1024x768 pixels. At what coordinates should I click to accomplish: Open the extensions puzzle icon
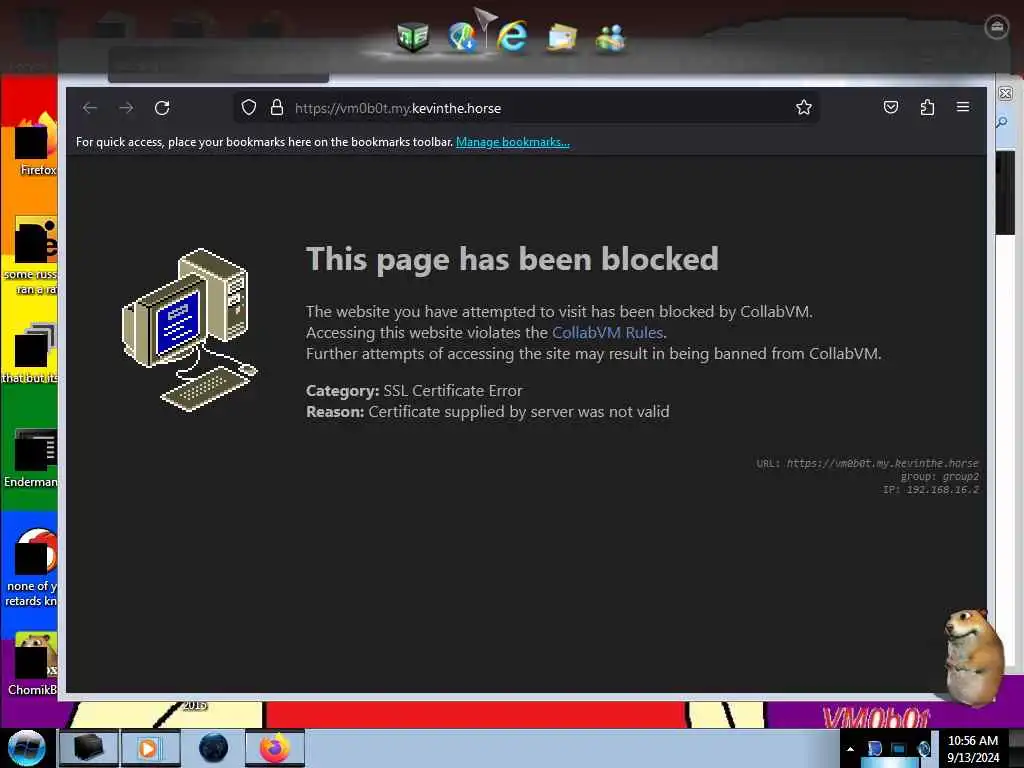point(927,107)
